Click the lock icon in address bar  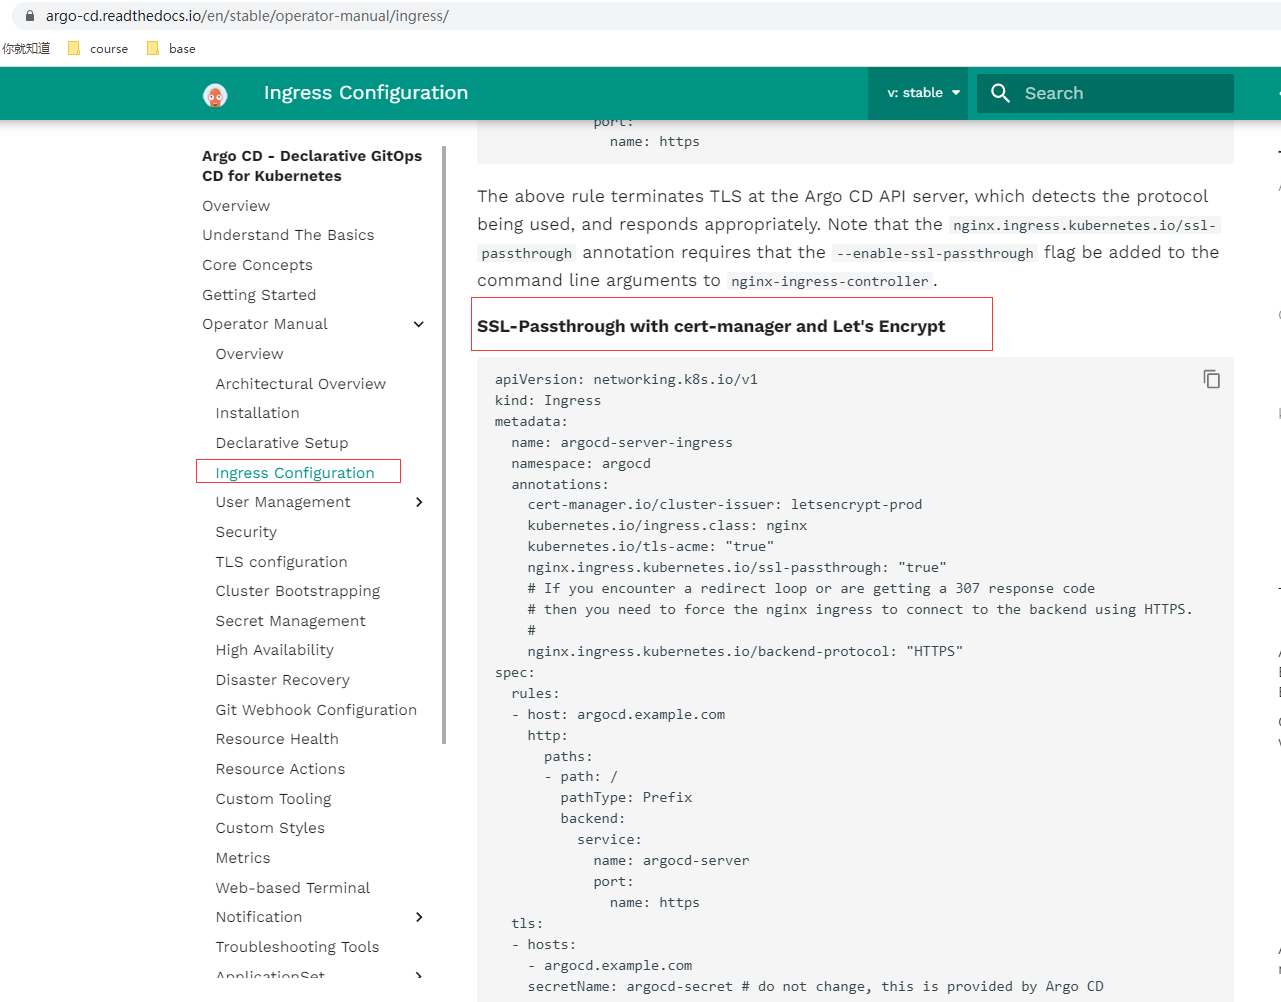(x=30, y=16)
